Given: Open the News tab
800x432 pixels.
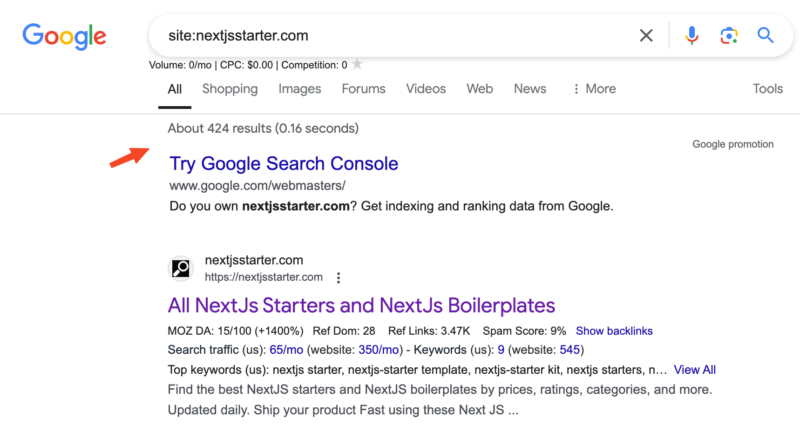Looking at the screenshot, I should tap(530, 89).
